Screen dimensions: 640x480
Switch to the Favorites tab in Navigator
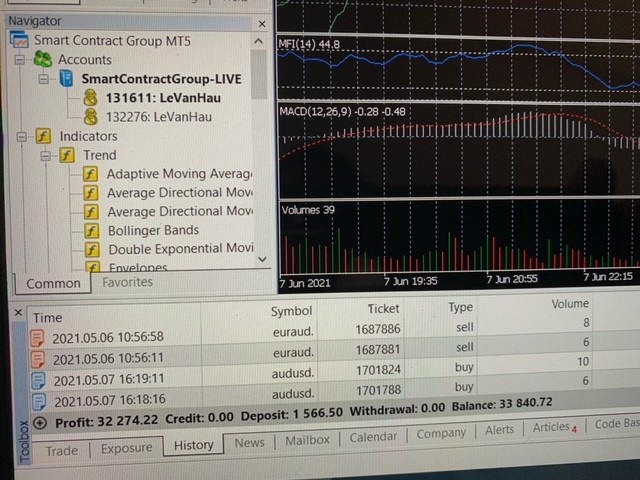127,282
